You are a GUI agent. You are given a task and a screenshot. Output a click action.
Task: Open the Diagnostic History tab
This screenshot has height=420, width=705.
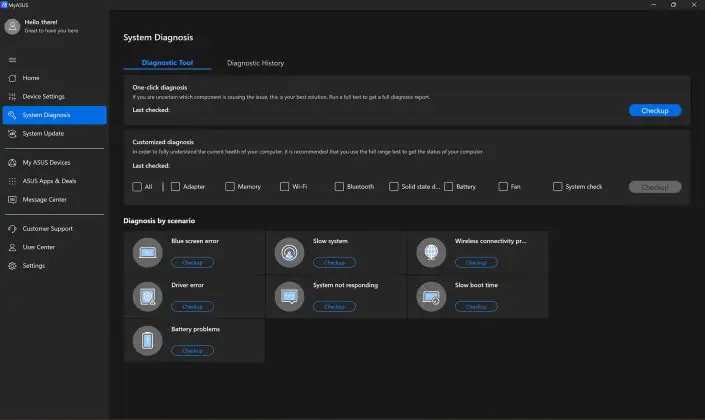tap(255, 63)
